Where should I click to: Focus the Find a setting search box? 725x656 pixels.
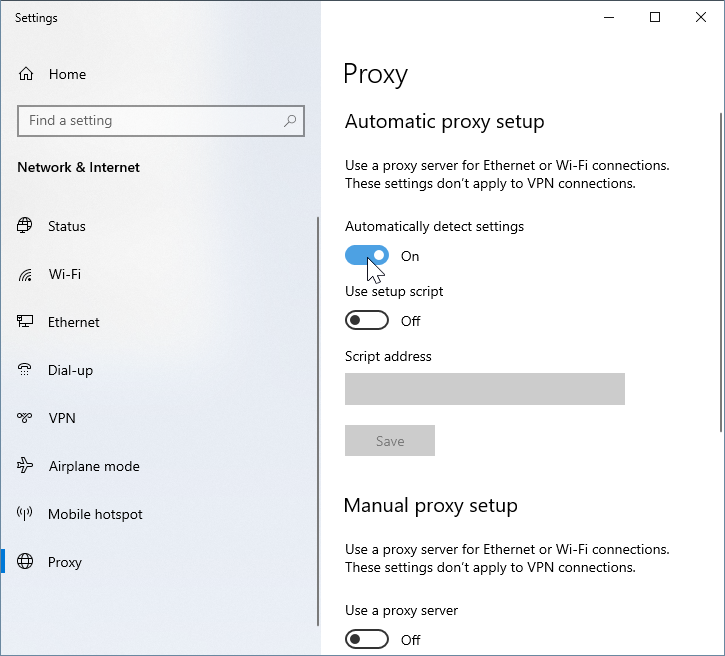click(x=161, y=121)
